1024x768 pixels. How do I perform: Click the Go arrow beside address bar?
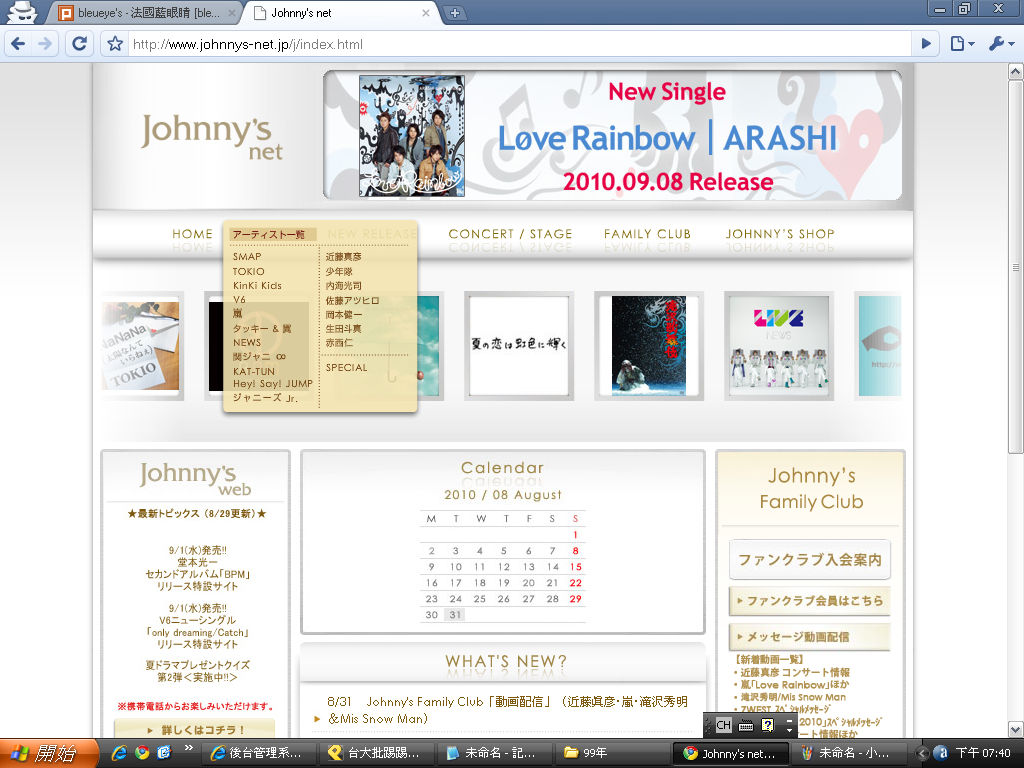[x=926, y=44]
